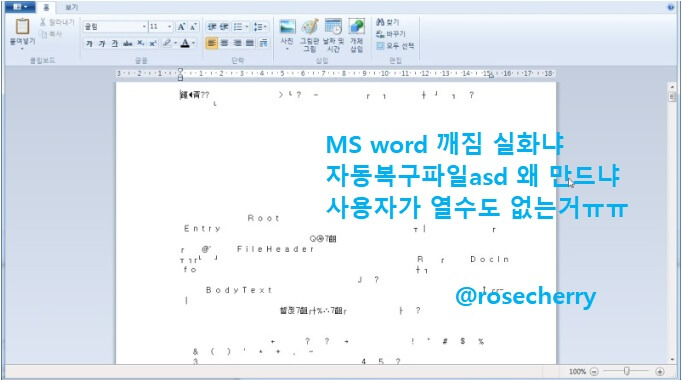Expand the 사진 picture options arrow

[287, 49]
